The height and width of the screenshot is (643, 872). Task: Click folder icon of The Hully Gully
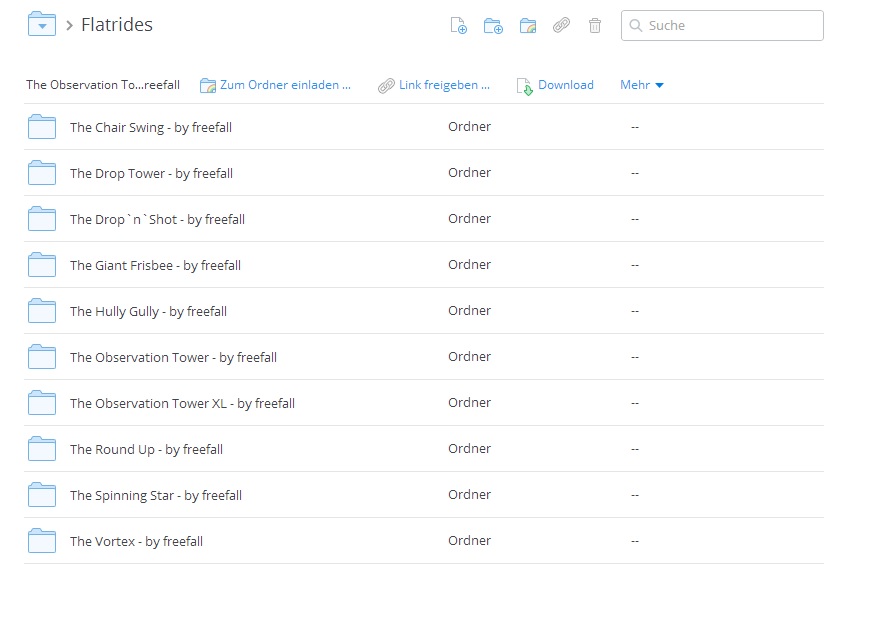[x=42, y=311]
